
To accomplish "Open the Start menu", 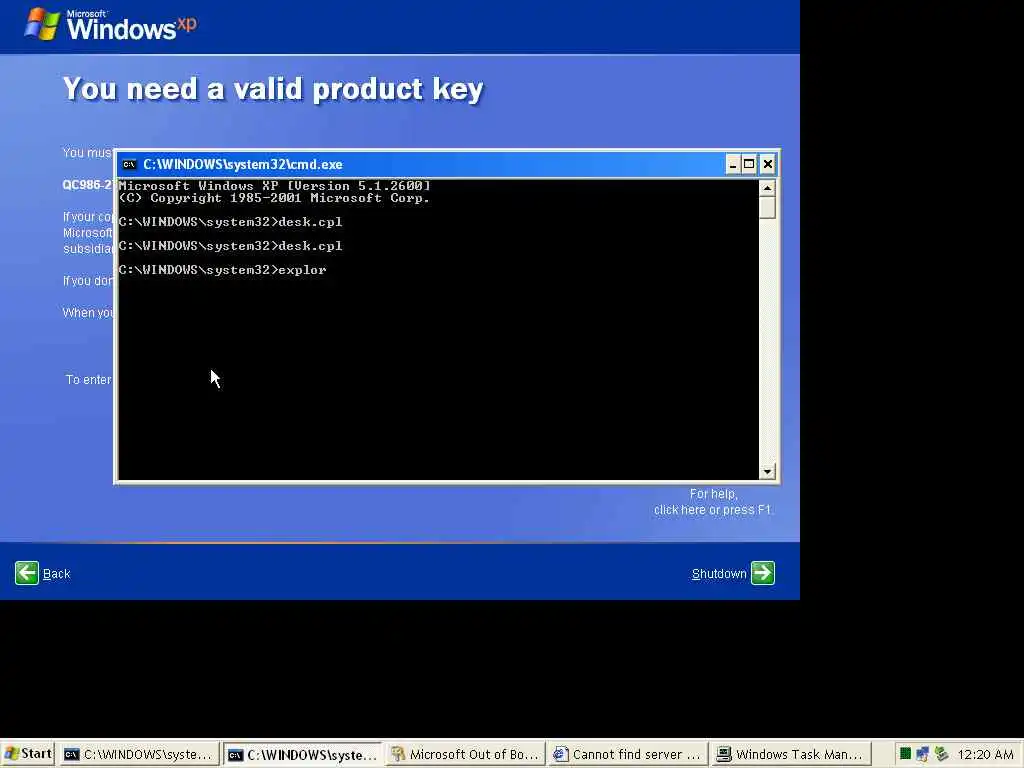I will coord(27,754).
